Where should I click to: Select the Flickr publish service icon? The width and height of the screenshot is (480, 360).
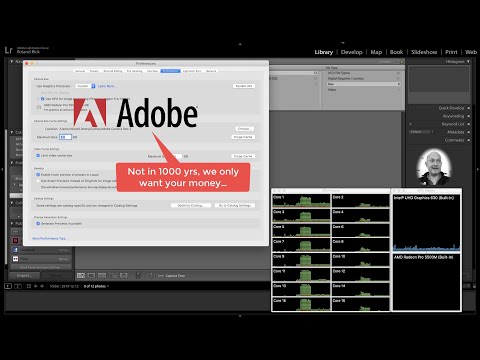pos(15,259)
